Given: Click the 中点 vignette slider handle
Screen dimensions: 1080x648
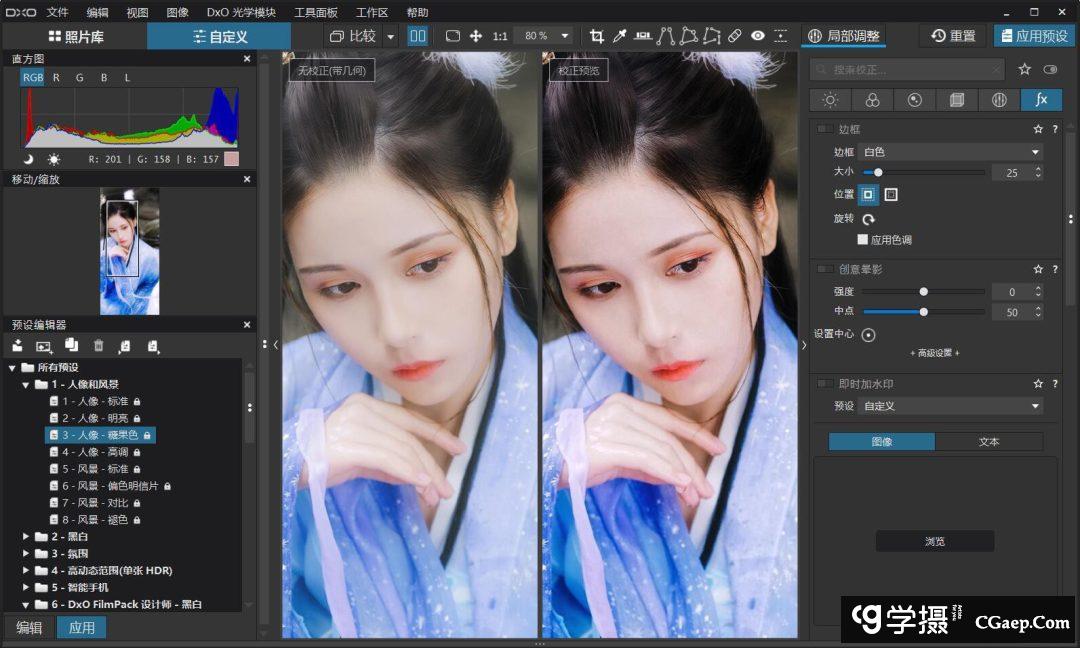Looking at the screenshot, I should tap(923, 312).
